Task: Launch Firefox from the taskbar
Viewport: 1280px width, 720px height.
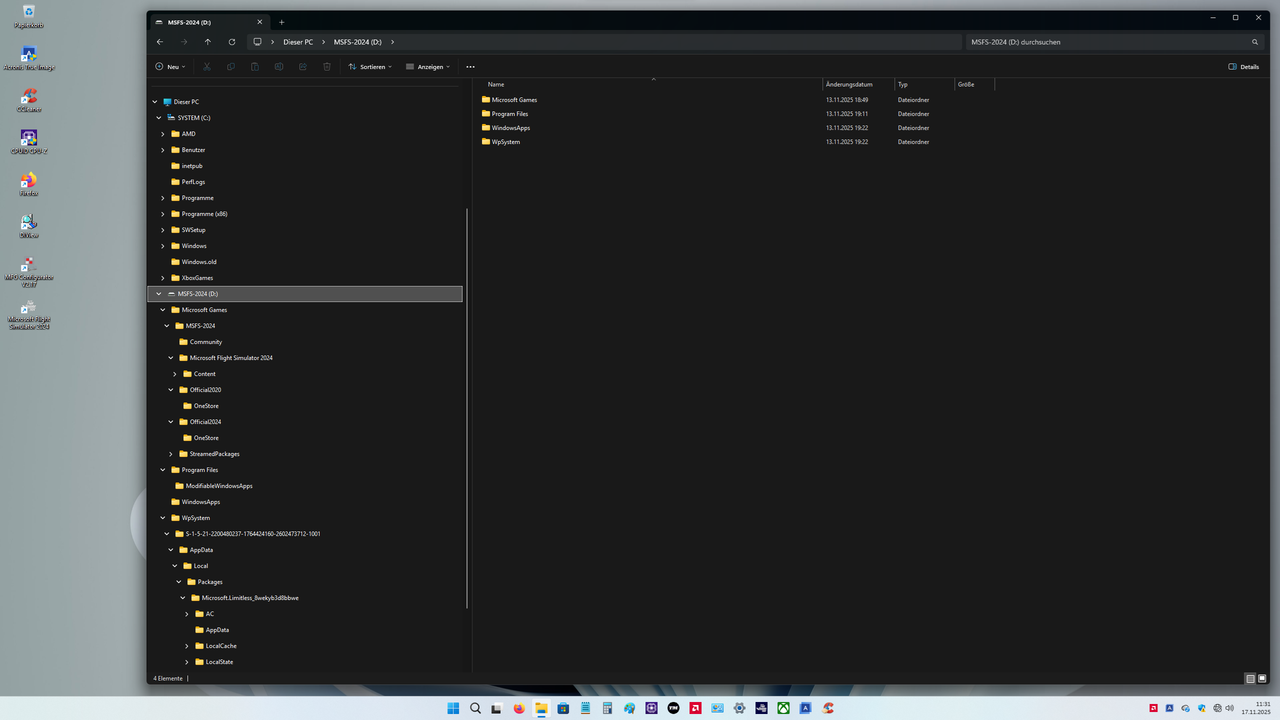Action: [519, 708]
